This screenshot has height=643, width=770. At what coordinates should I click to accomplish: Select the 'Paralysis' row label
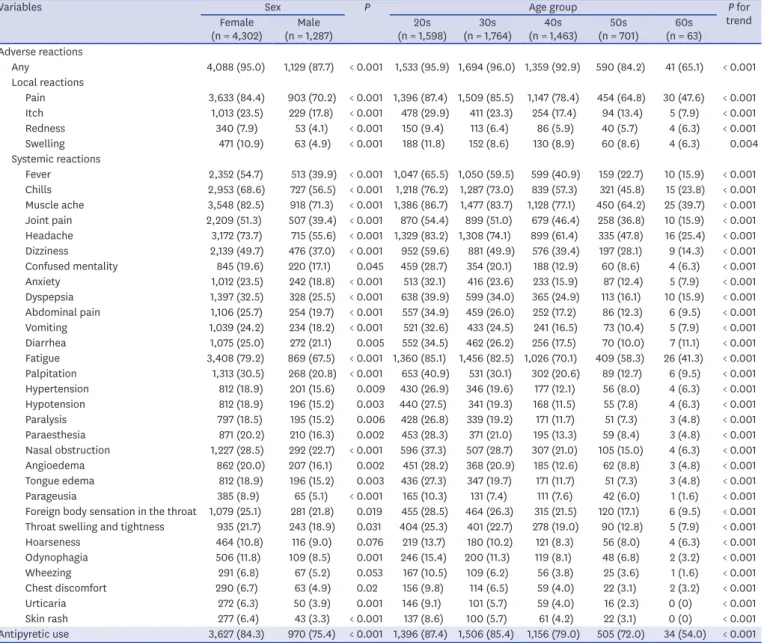[46, 419]
